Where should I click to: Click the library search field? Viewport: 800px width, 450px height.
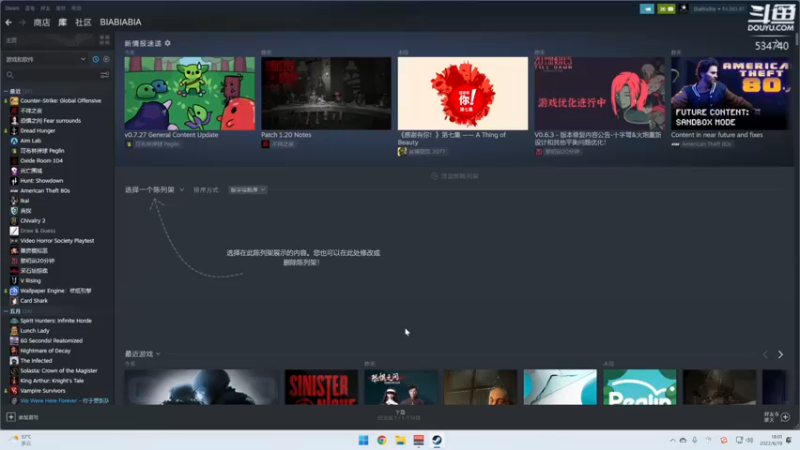pos(51,75)
